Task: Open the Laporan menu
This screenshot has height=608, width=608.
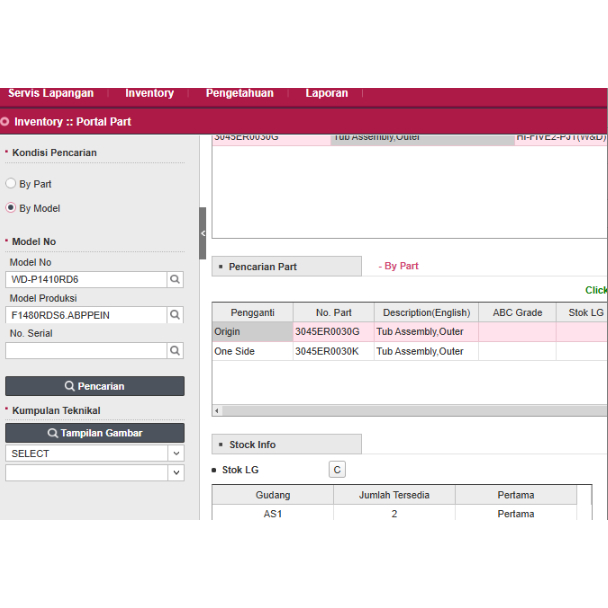Action: tap(327, 94)
